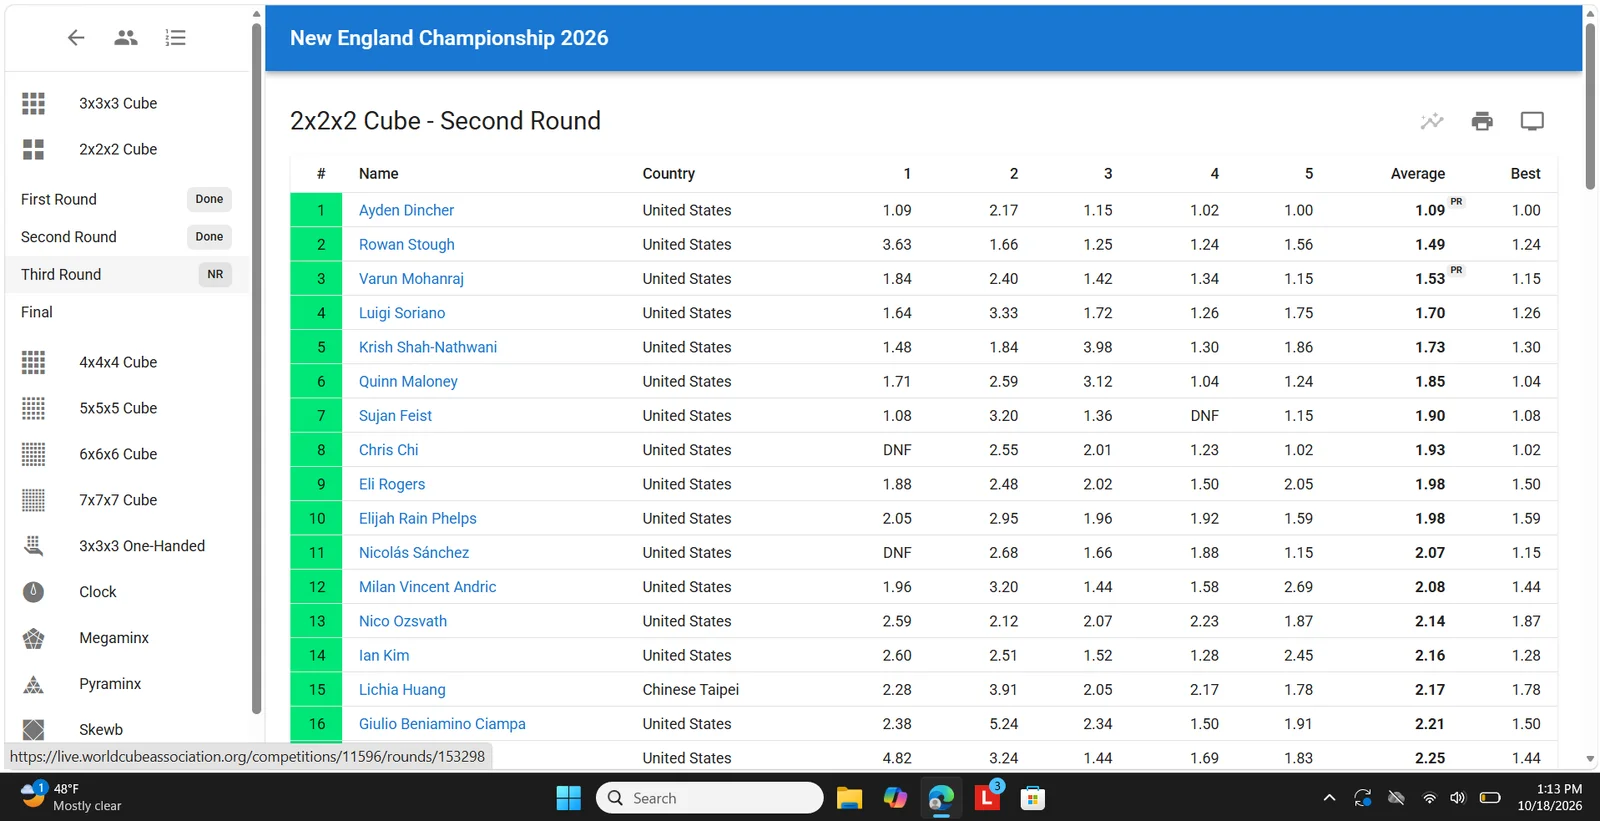Print the results with printer icon
This screenshot has width=1600, height=821.
pyautogui.click(x=1482, y=121)
